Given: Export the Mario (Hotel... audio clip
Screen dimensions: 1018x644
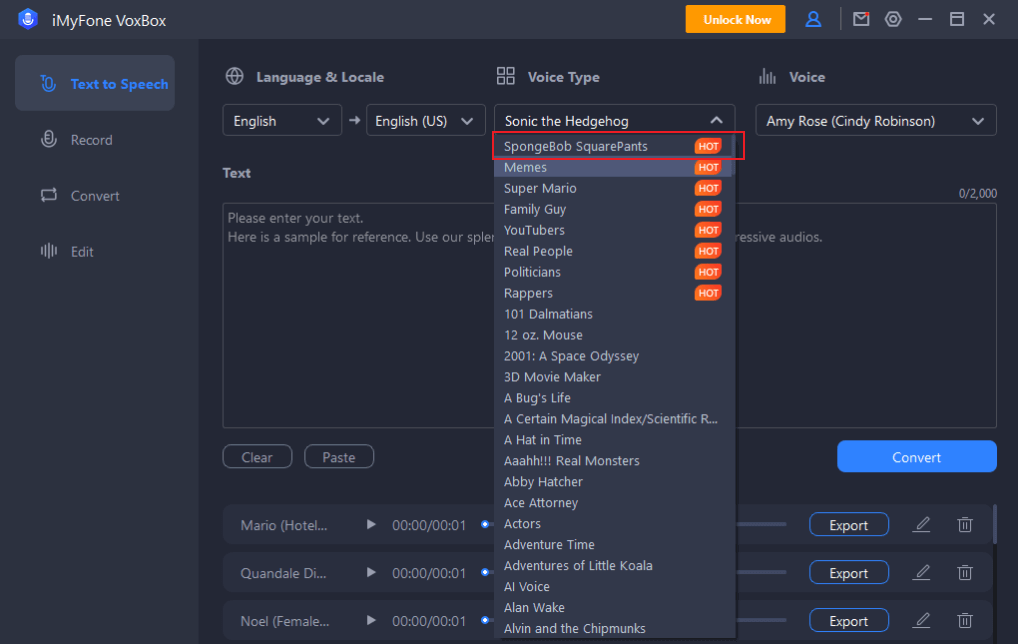Looking at the screenshot, I should click(x=849, y=525).
